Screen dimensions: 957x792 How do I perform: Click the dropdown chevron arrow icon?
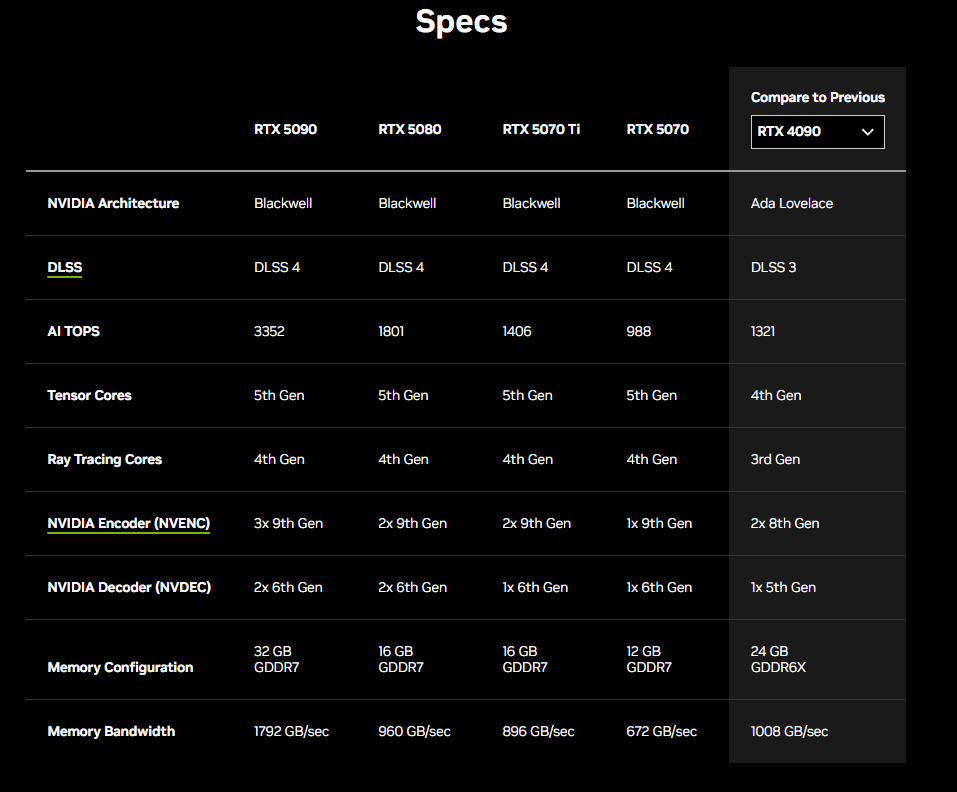pyautogui.click(x=867, y=132)
